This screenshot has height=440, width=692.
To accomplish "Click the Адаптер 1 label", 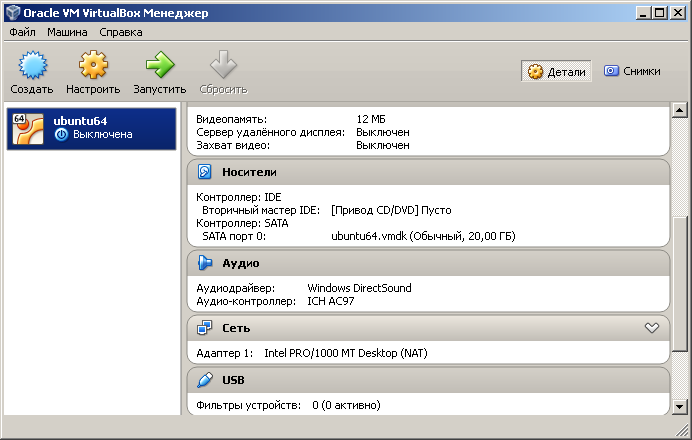I will pyautogui.click(x=225, y=354).
